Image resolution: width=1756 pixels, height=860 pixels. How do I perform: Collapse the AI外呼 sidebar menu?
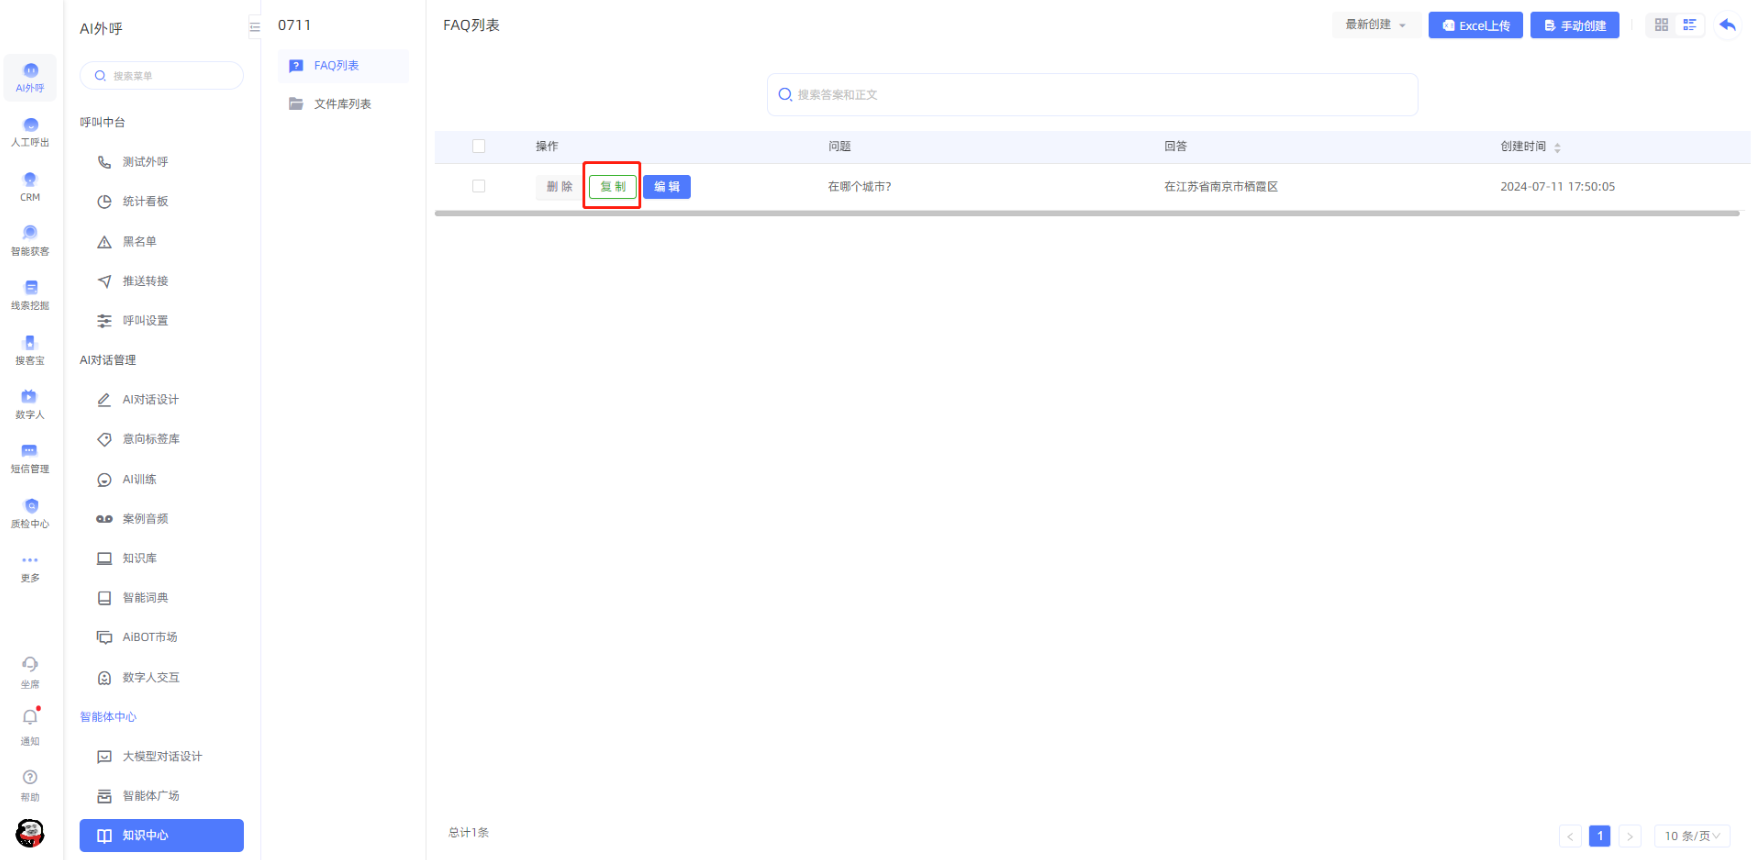tap(254, 28)
